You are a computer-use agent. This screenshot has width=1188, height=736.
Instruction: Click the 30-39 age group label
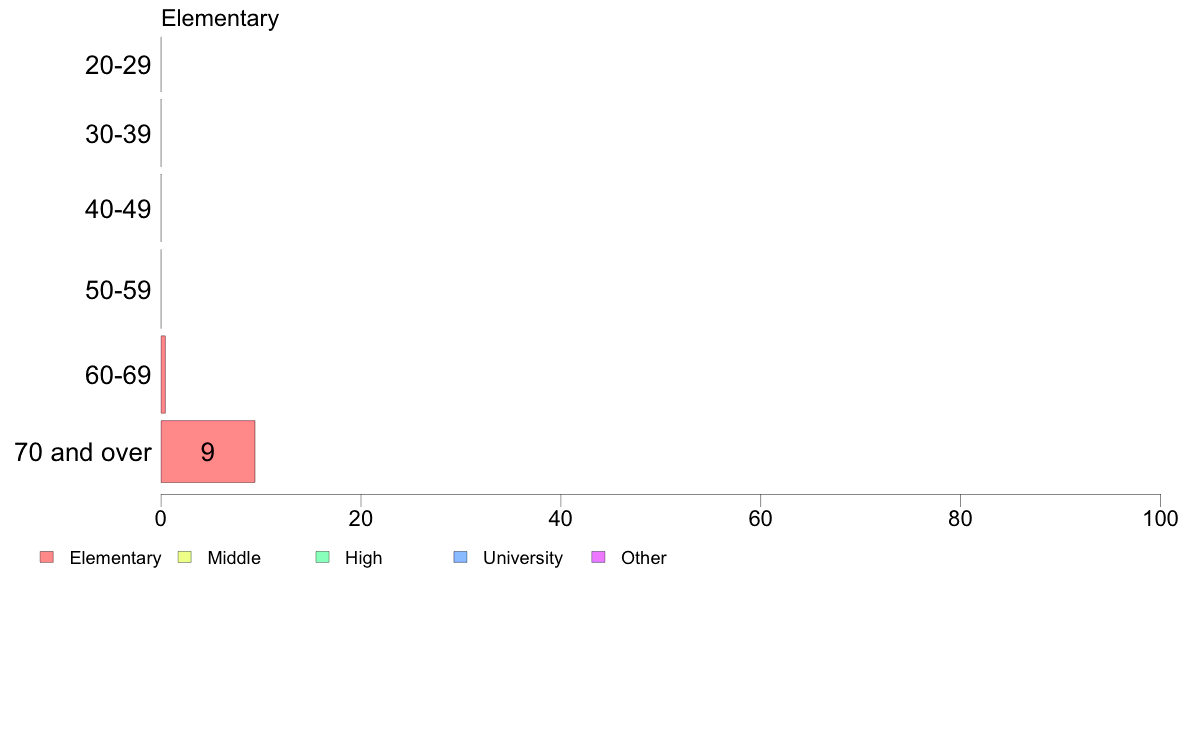point(118,134)
